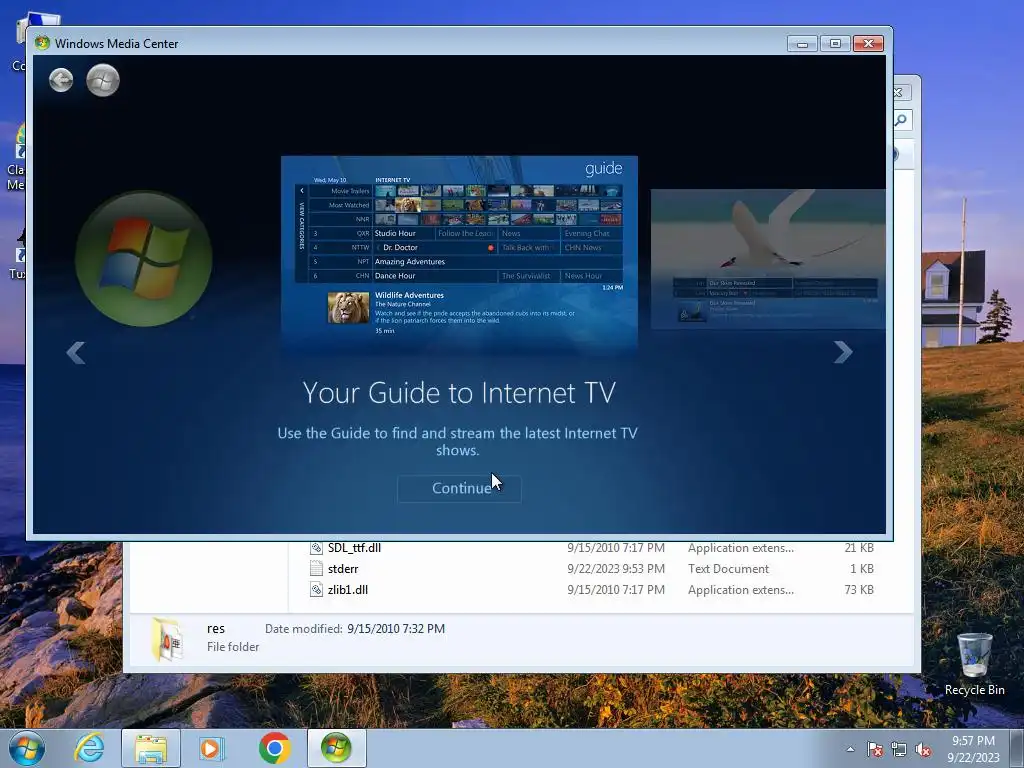Switch to Media Center taskbar button
1024x768 pixels.
click(336, 748)
